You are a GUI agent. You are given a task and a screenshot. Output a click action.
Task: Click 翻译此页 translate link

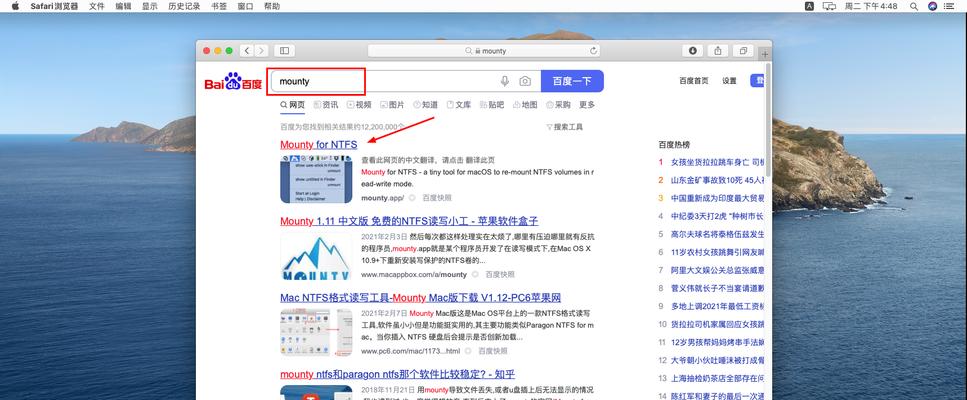[479, 160]
